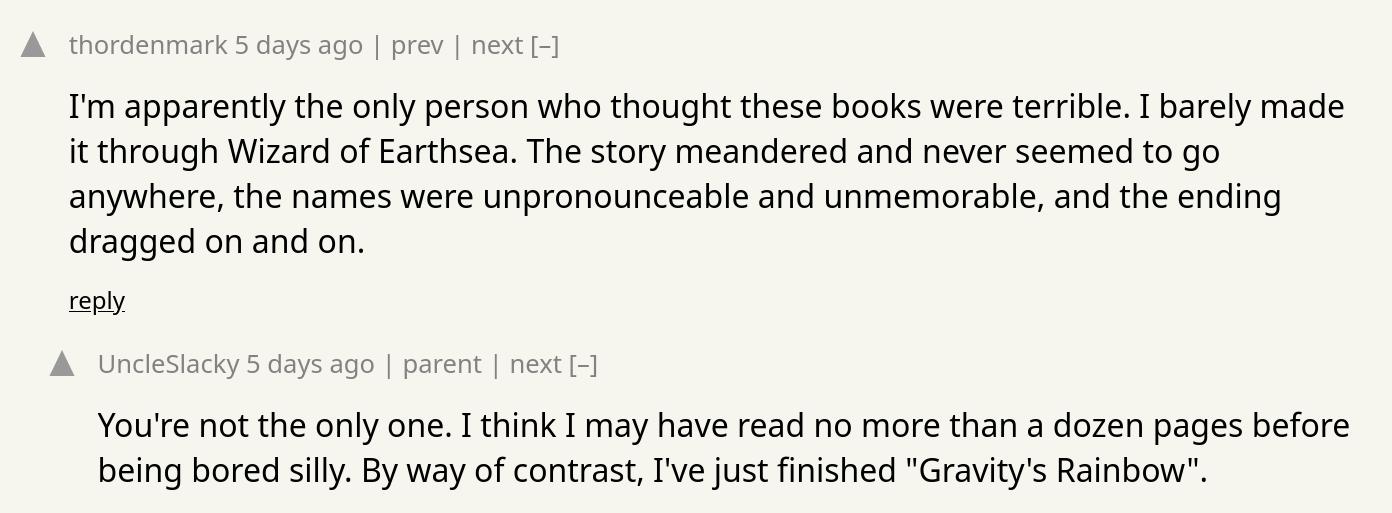
Task: Go to next comment from thordenmark's header
Action: coord(497,45)
